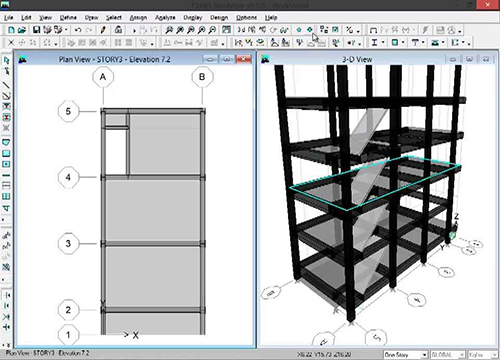Open the Define menu
Screen dimensions: 500x360
click(68, 18)
